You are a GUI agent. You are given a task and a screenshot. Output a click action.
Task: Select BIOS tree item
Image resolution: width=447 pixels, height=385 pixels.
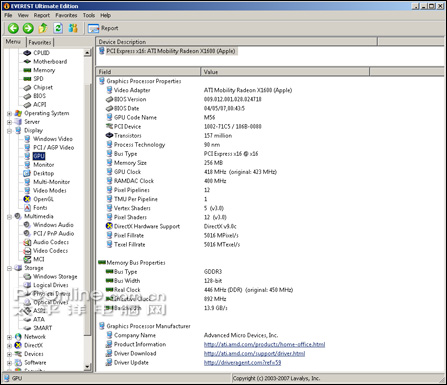pyautogui.click(x=39, y=96)
